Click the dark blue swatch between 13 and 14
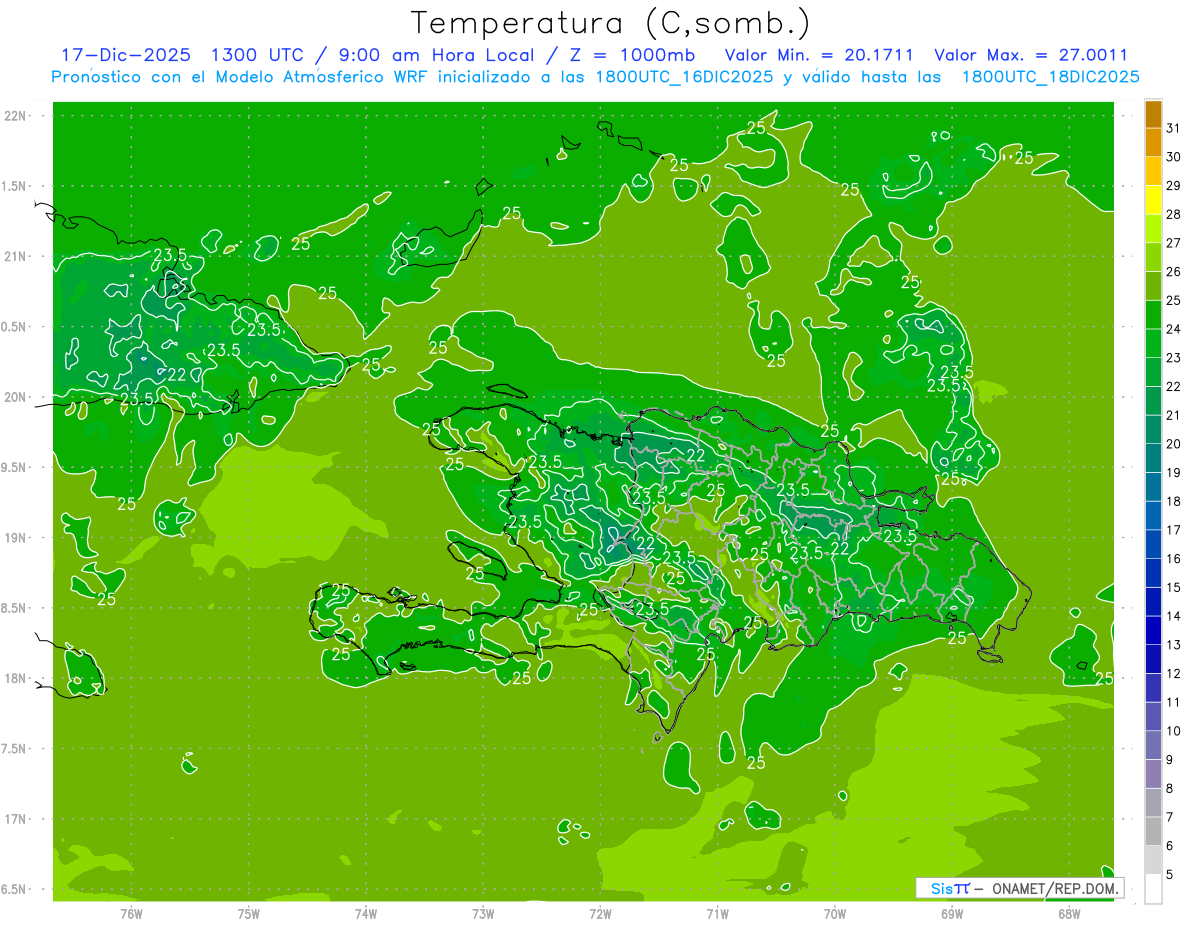 click(x=1153, y=630)
